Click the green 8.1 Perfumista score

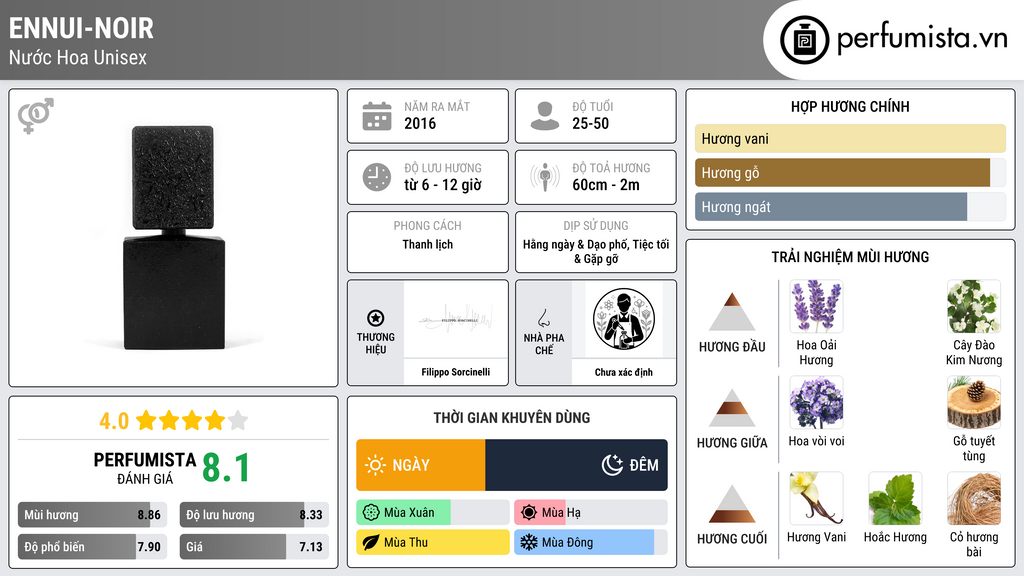point(226,468)
